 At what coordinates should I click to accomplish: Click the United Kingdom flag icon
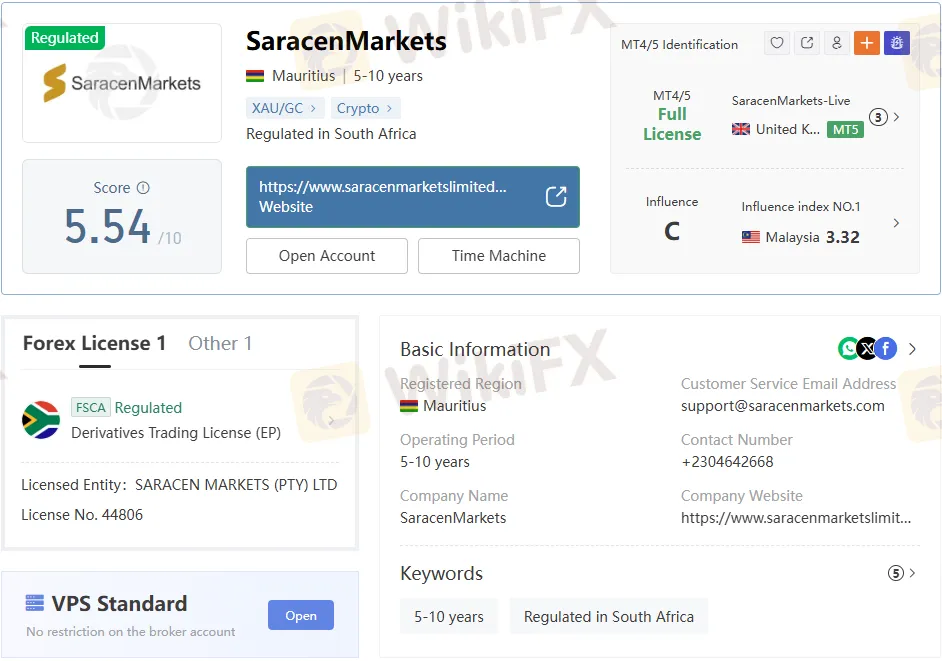click(x=741, y=129)
